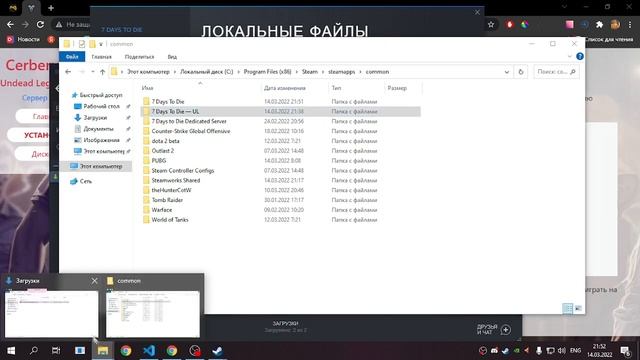
Task: Select the Steamworks Shared folder
Action: pyautogui.click(x=176, y=180)
